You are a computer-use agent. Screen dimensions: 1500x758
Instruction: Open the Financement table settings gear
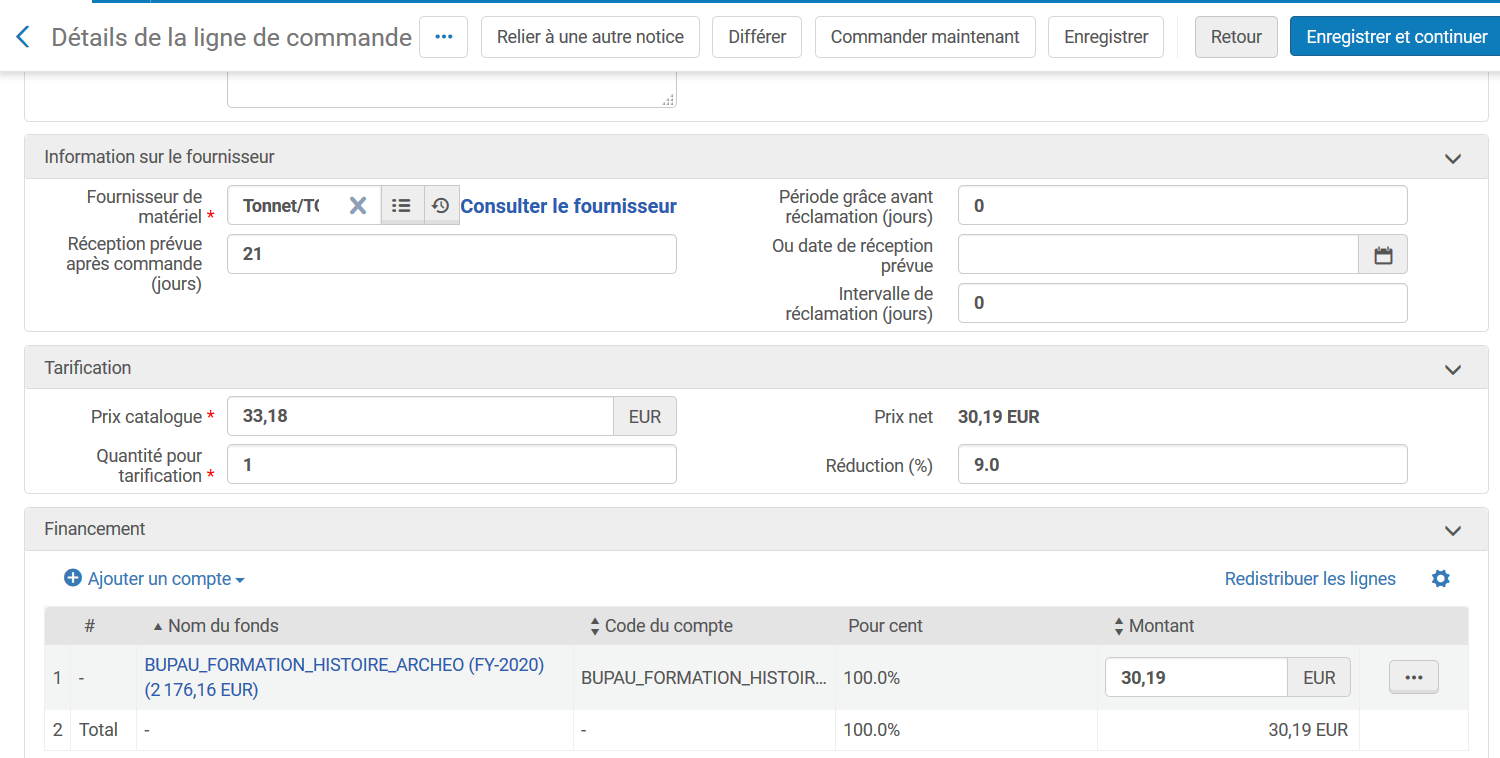click(x=1440, y=579)
